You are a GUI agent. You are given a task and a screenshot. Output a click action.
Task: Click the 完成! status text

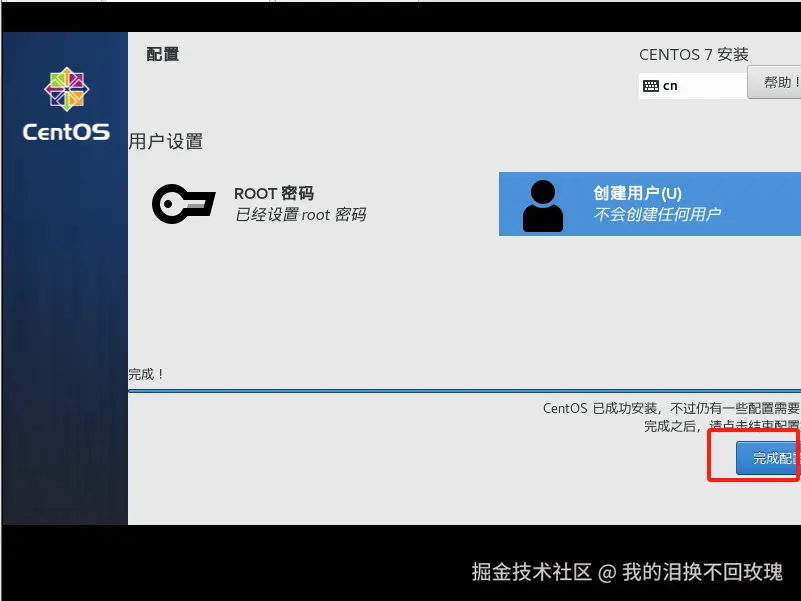148,372
